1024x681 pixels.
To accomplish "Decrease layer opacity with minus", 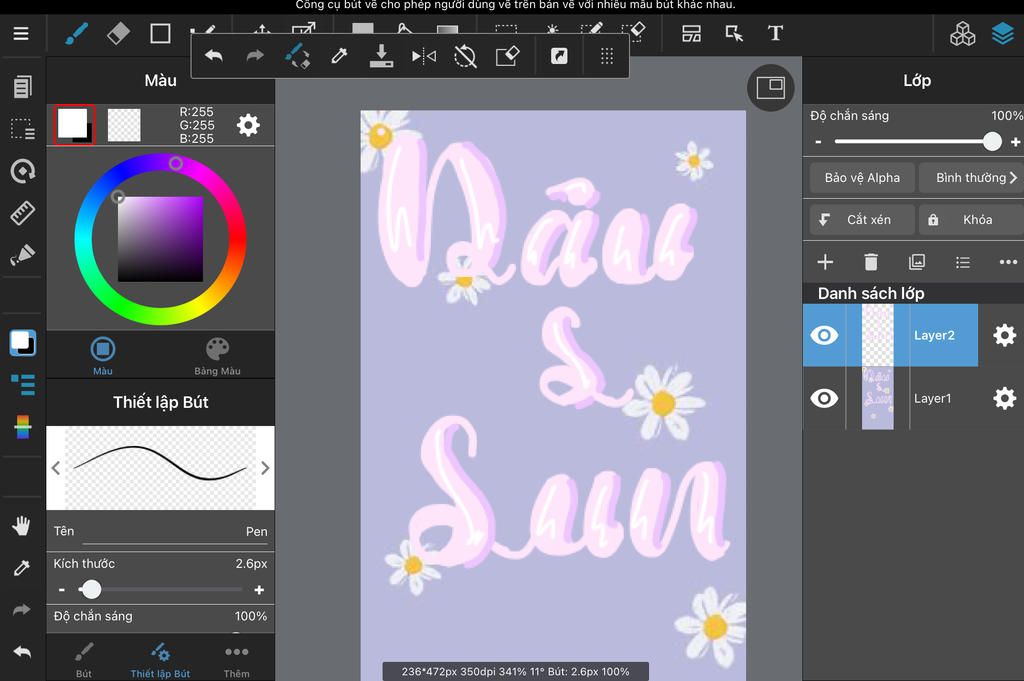I will click(x=818, y=141).
